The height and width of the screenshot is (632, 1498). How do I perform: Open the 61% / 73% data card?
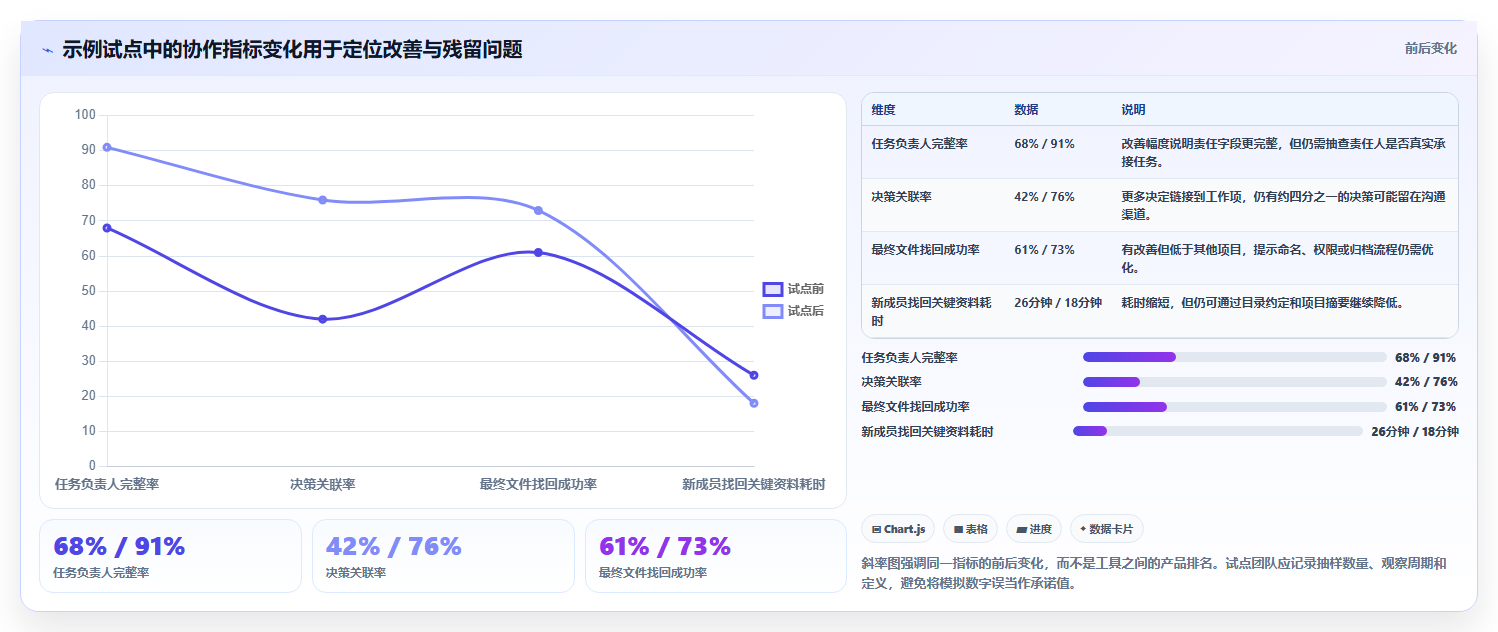pyautogui.click(x=716, y=556)
